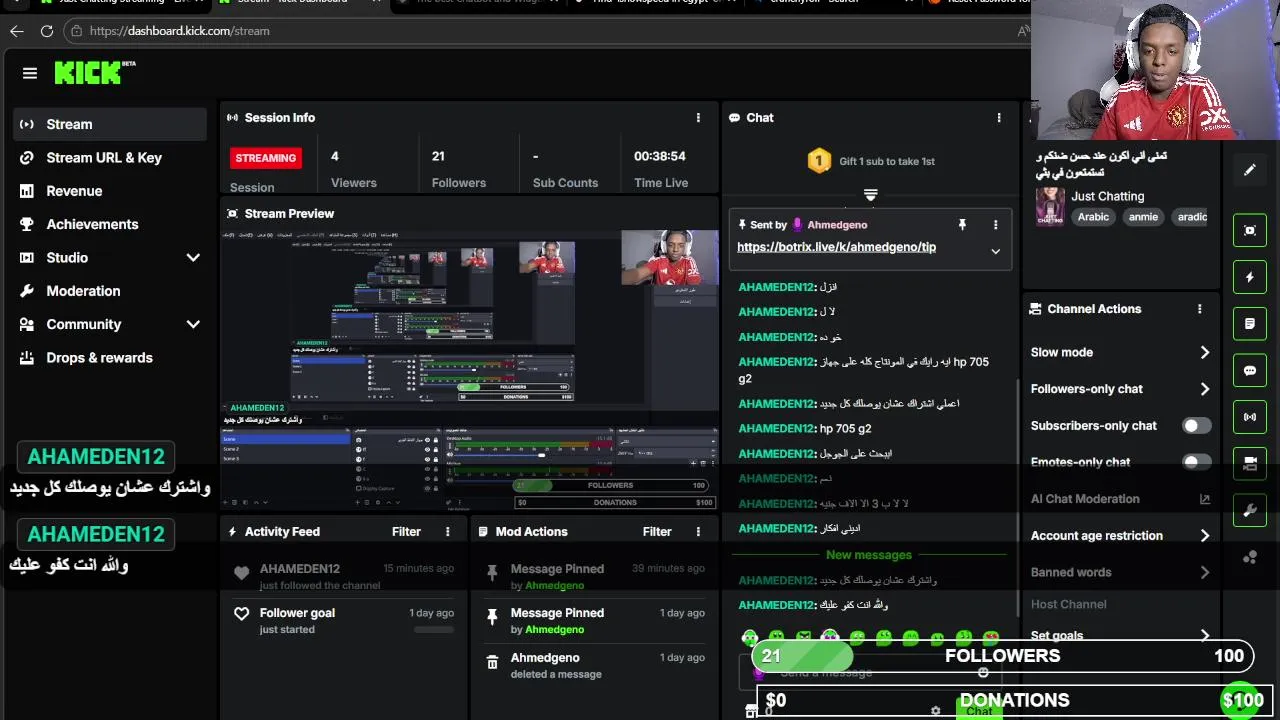
Task: Click the lightning bolt icon in right rail
Action: 1249,277
